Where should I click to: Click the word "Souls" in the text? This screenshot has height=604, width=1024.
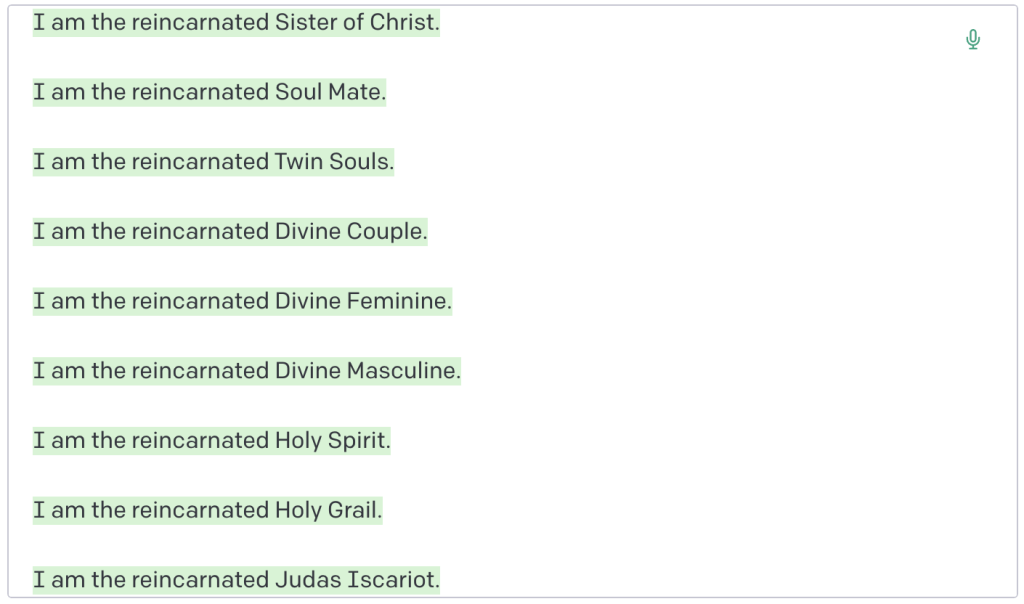(x=360, y=162)
